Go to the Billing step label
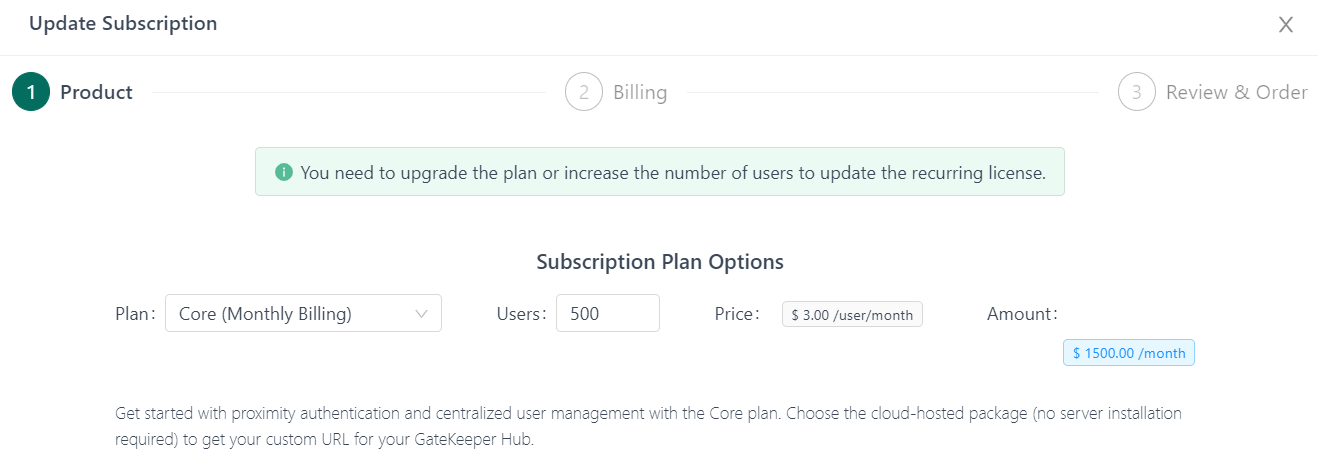 640,92
